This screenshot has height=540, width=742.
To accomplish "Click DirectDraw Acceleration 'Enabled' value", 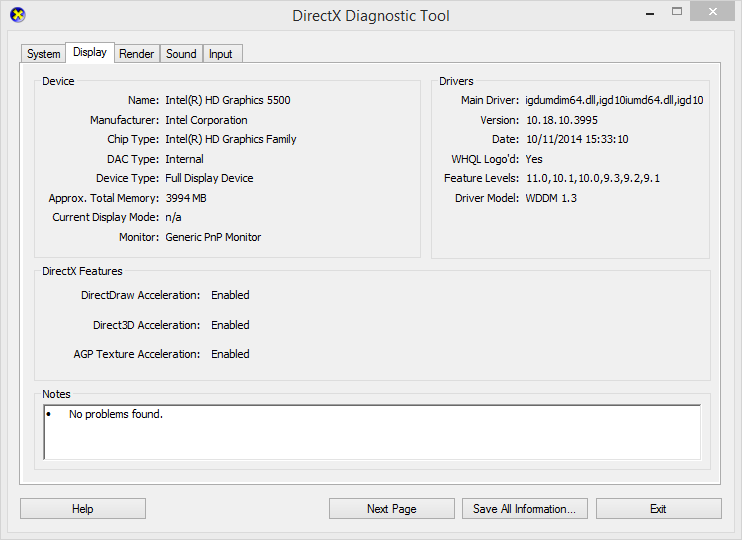I will (230, 295).
